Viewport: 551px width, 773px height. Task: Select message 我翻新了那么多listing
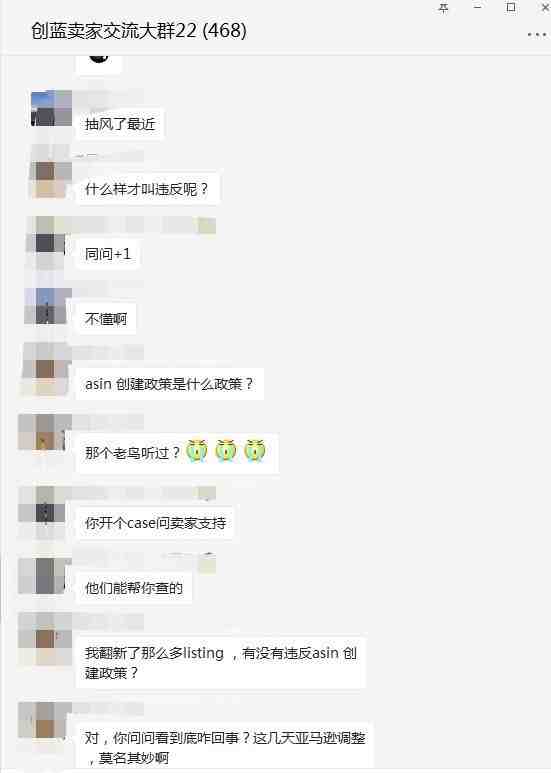coord(221,663)
